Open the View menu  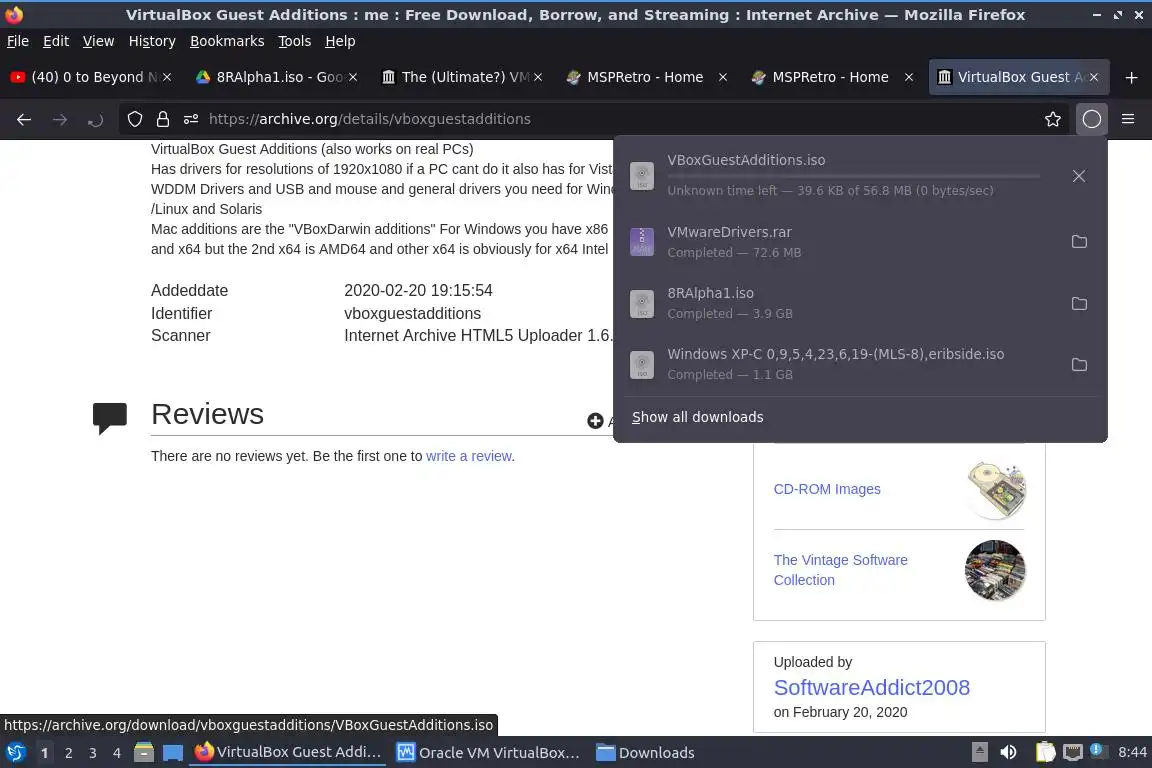click(98, 41)
